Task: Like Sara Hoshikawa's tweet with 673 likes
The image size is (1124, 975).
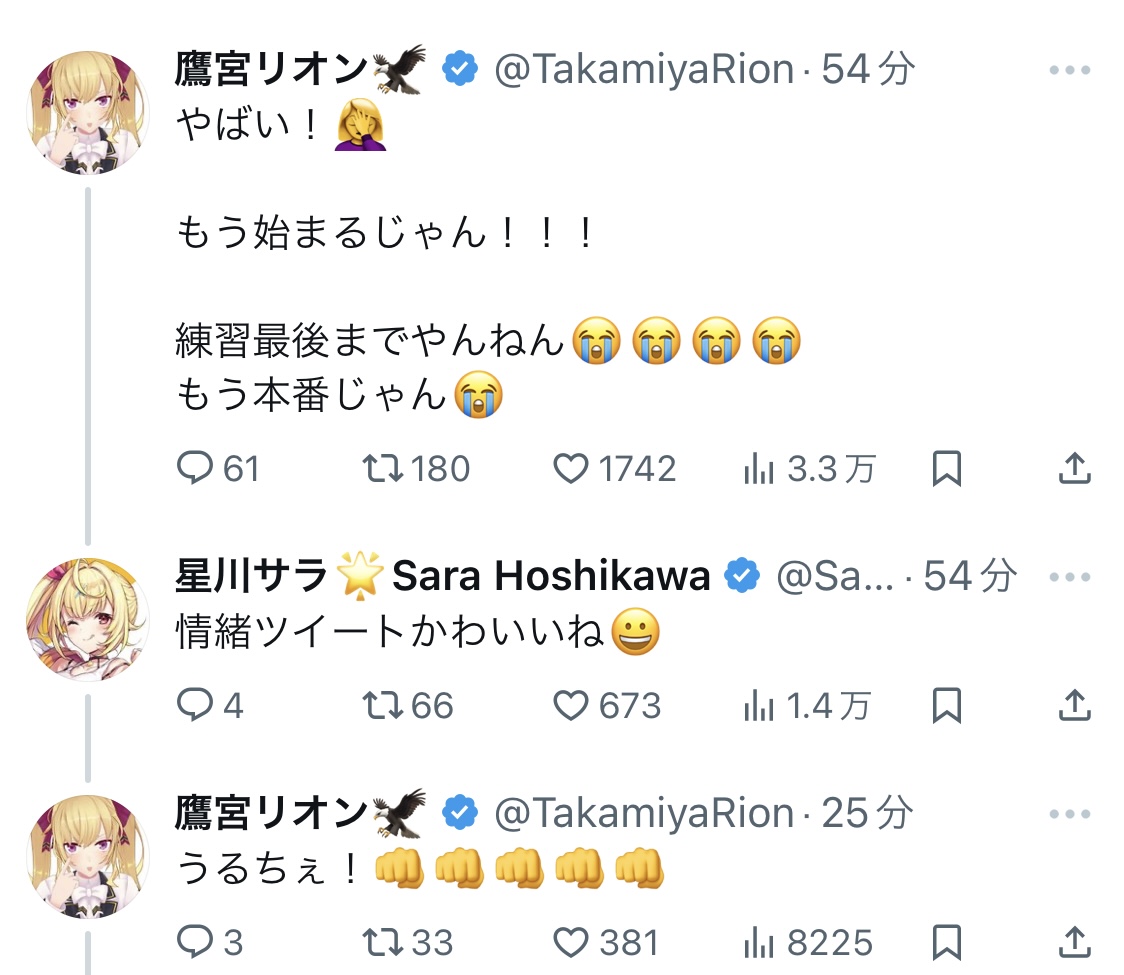Action: pos(571,706)
